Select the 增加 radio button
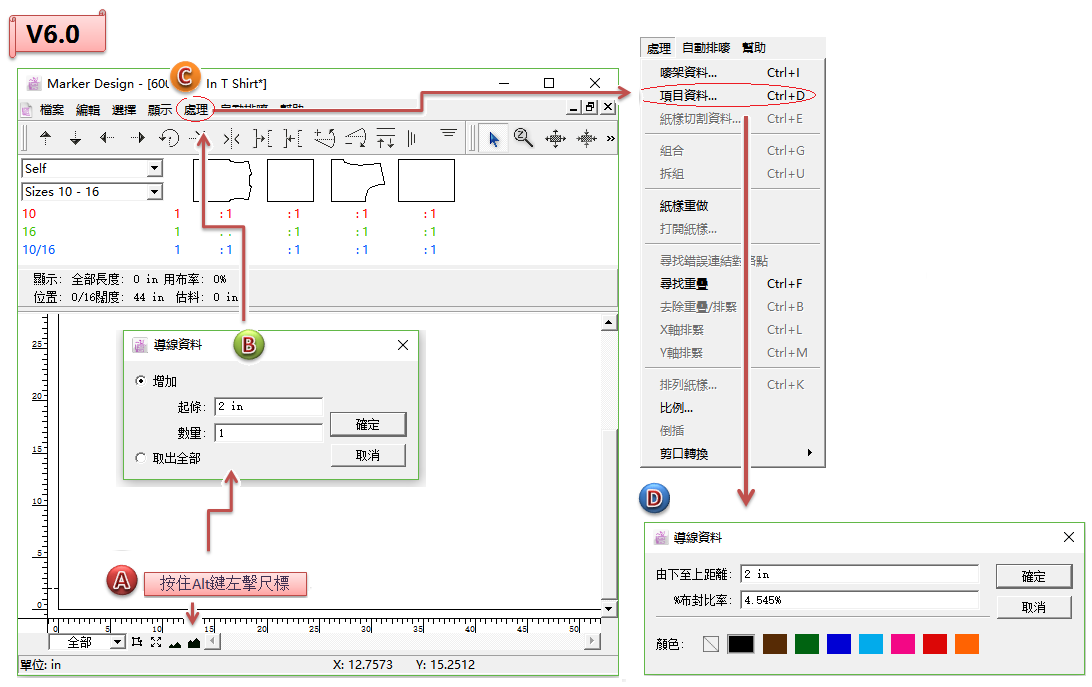Screen dimensions: 1092x687 pos(140,381)
